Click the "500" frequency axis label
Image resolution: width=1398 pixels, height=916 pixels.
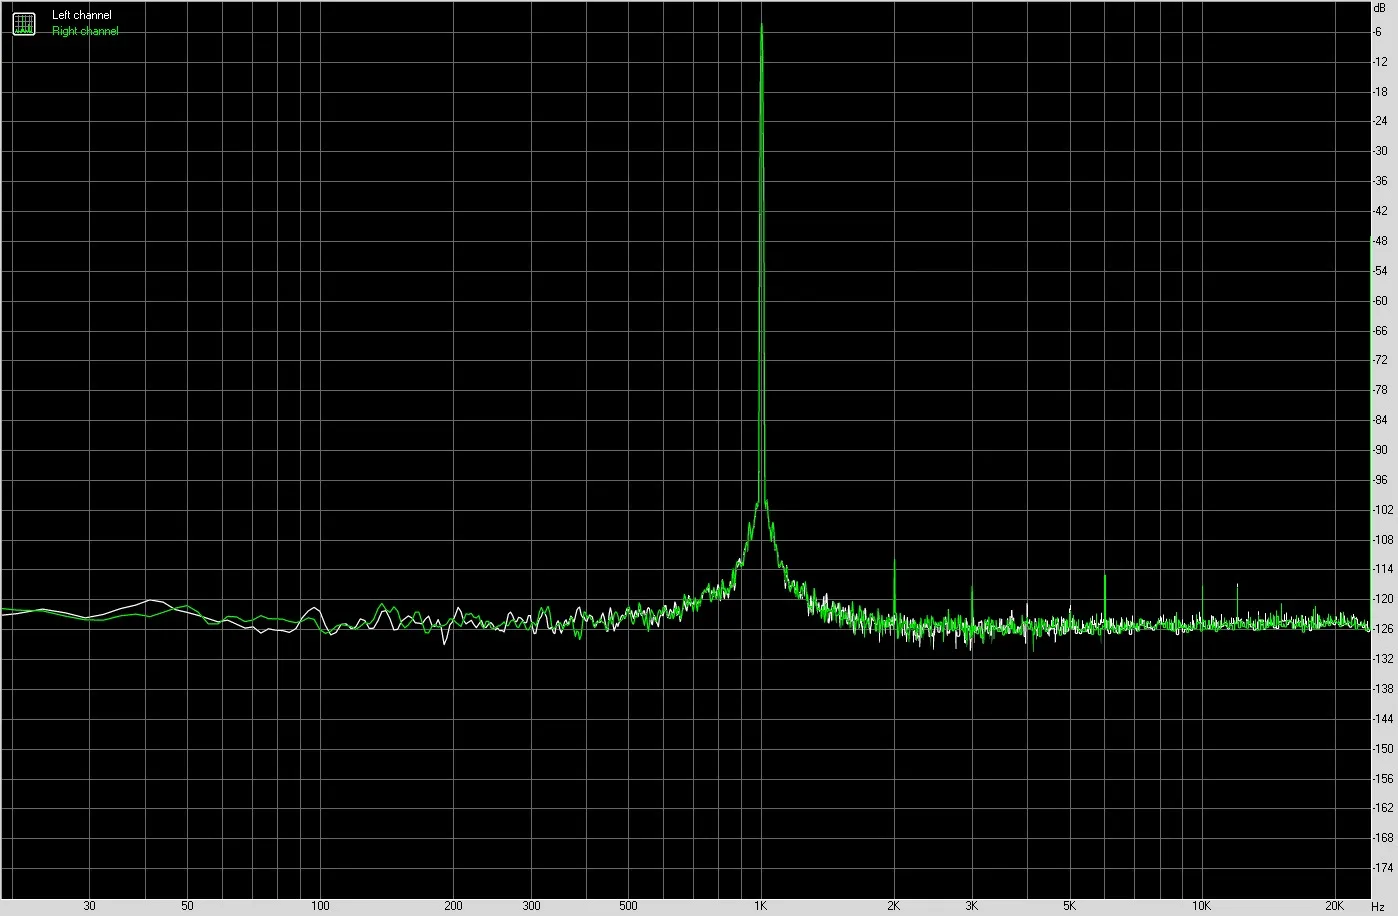628,906
